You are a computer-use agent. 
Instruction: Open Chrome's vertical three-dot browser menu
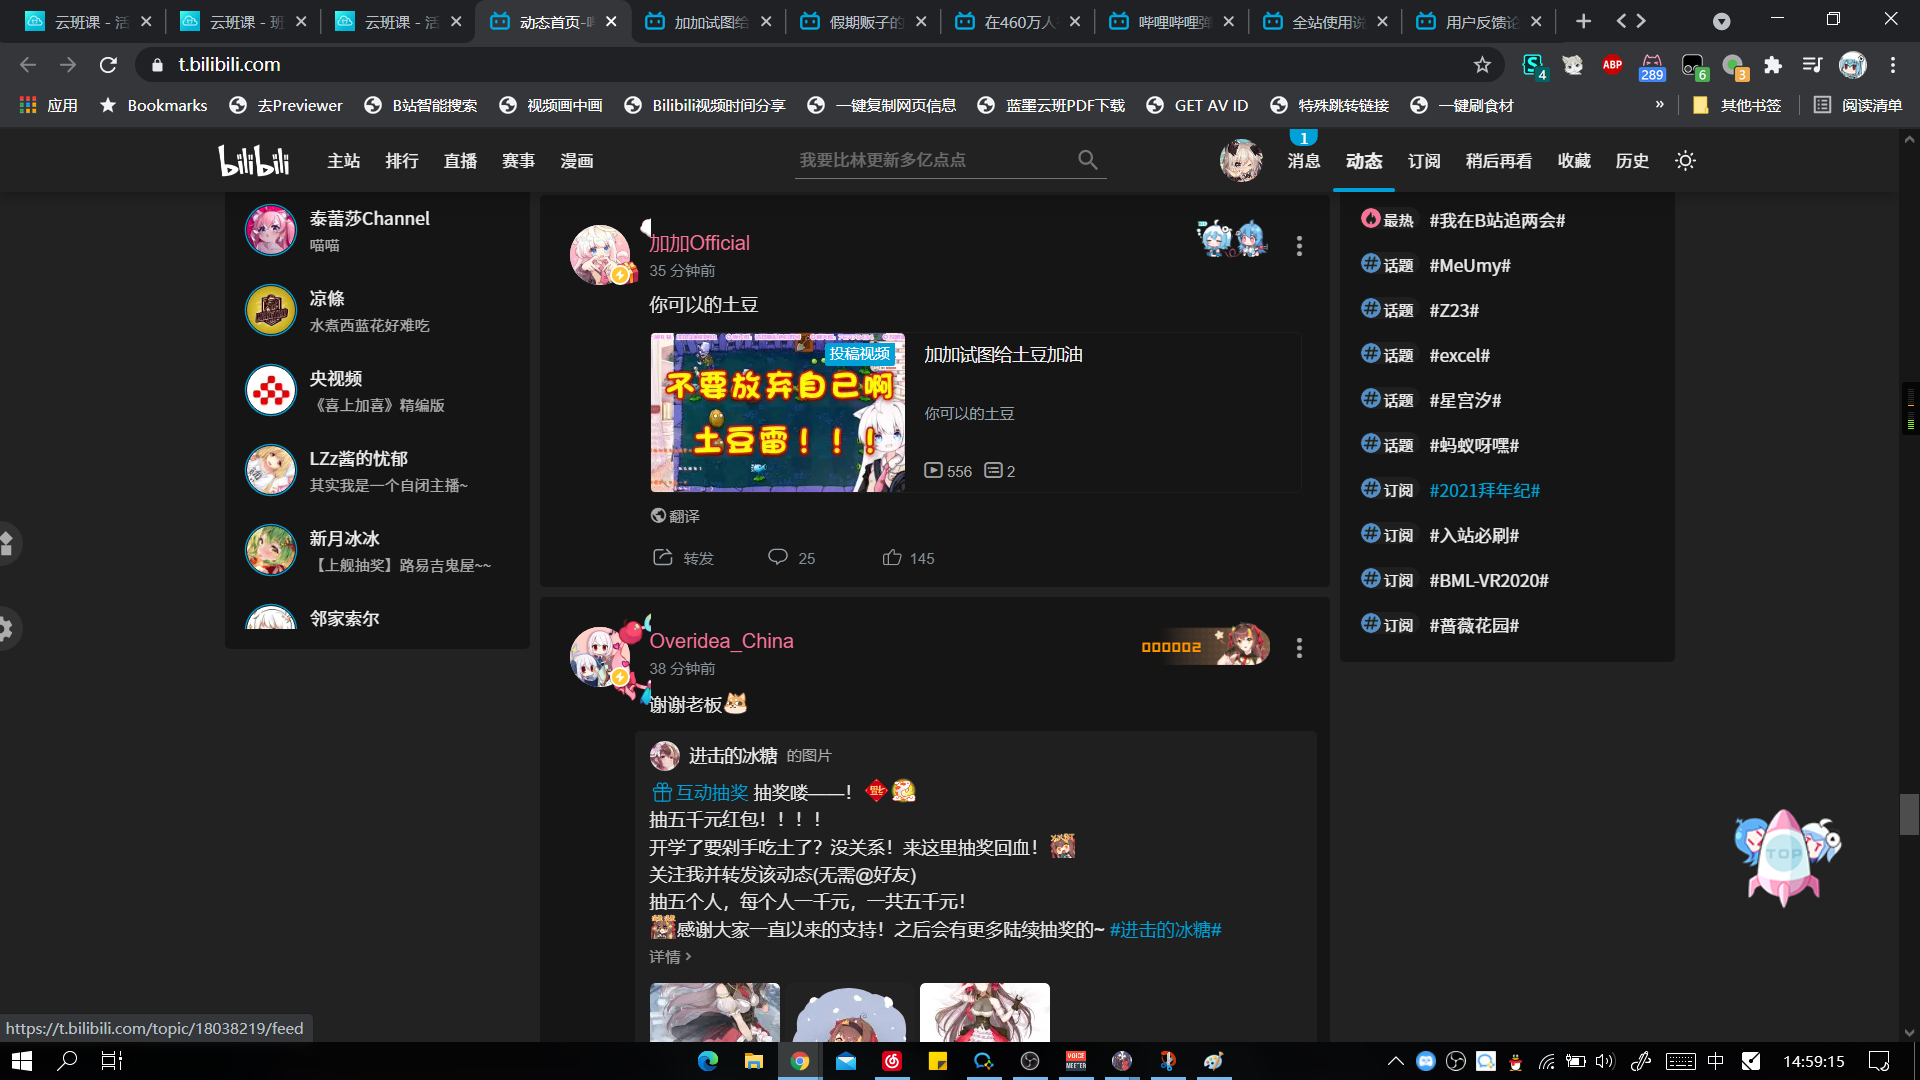click(x=1892, y=64)
